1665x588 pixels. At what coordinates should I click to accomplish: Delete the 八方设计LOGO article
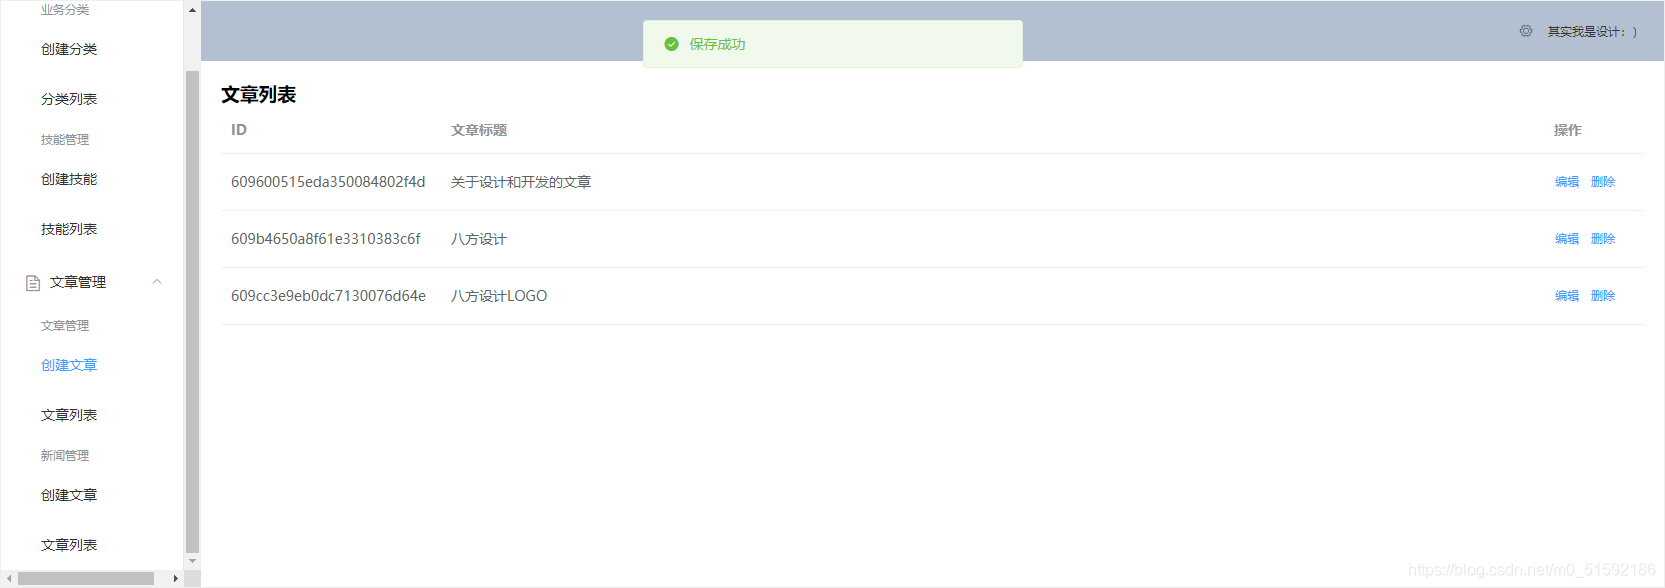[x=1603, y=296]
